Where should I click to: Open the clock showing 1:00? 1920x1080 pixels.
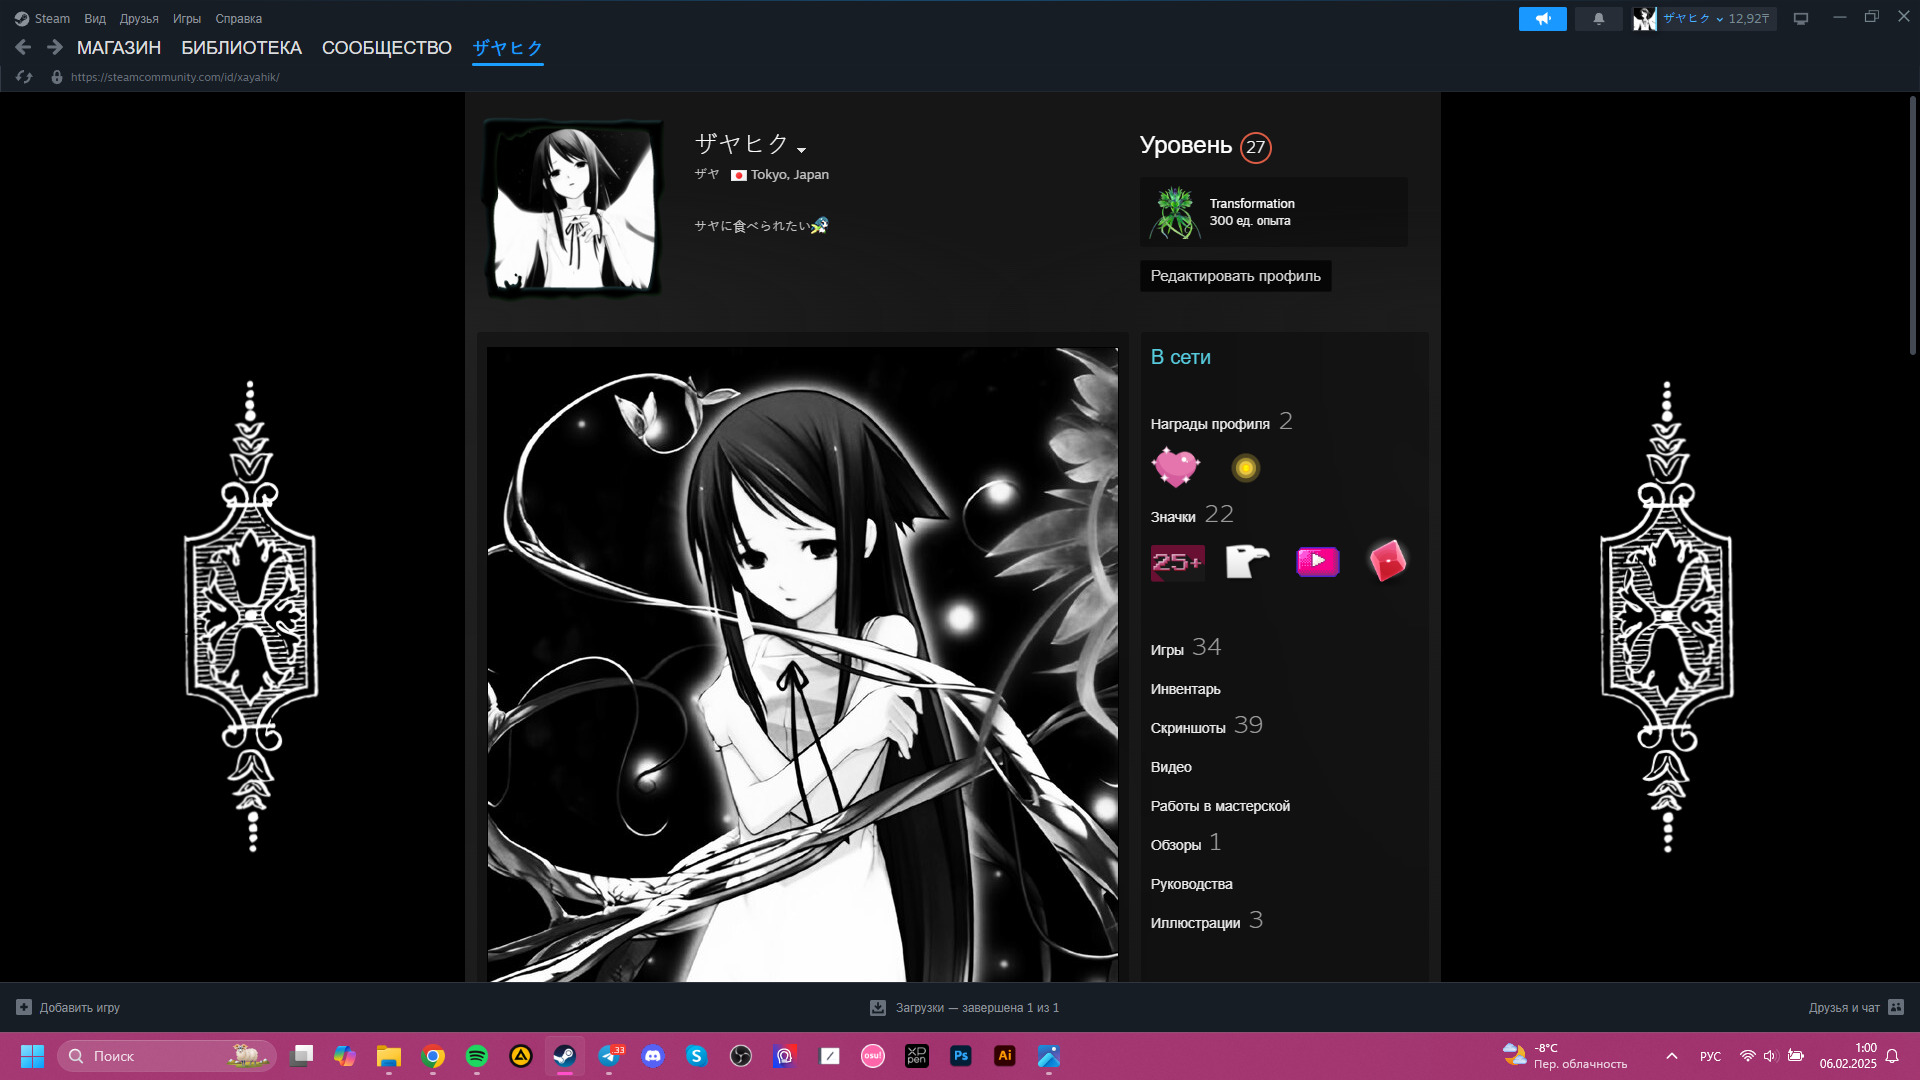tap(1848, 1056)
